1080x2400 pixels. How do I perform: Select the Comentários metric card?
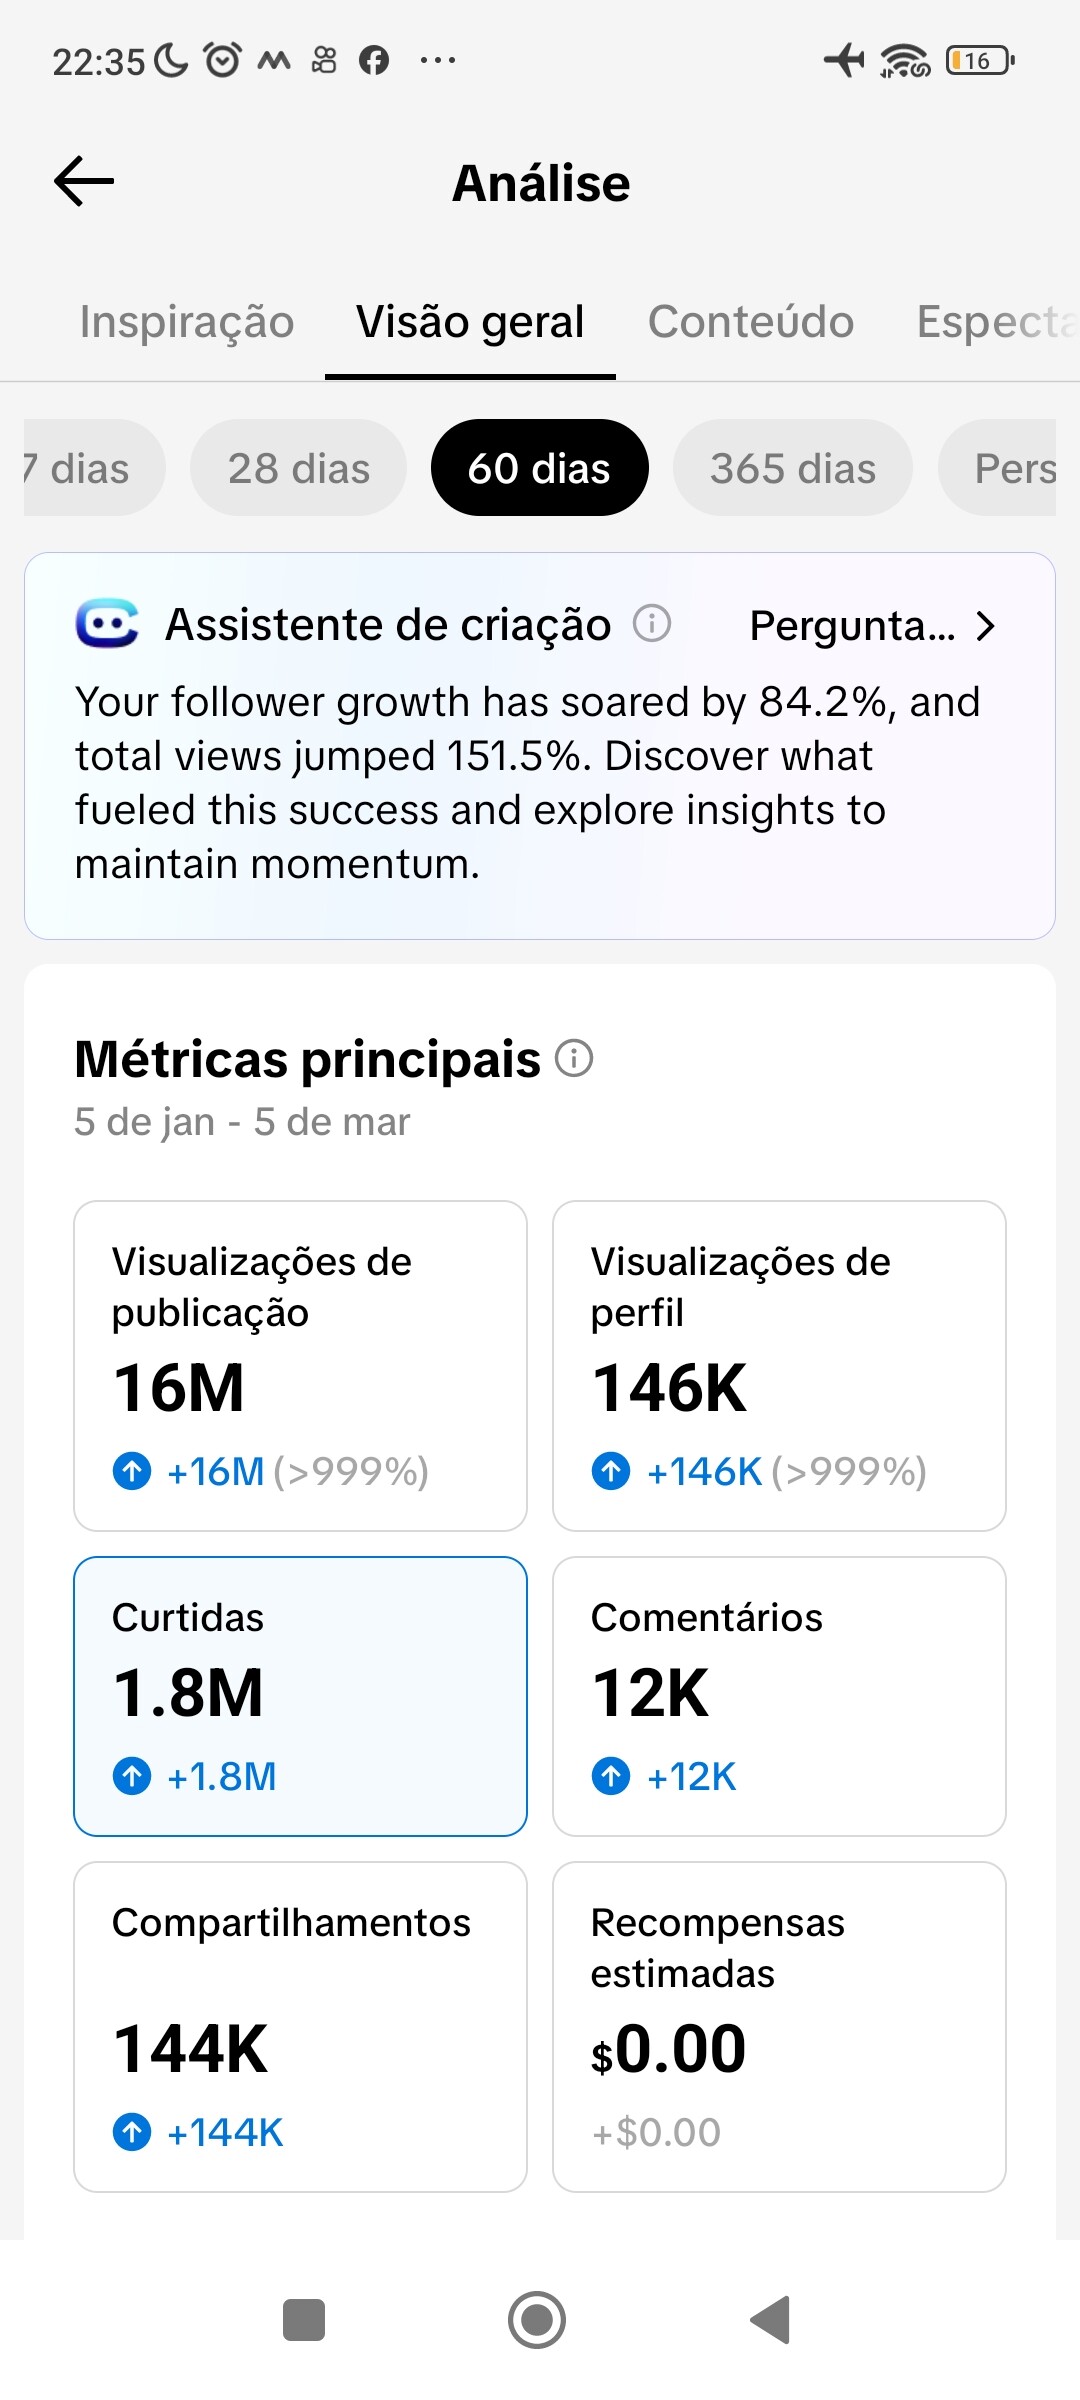coord(779,1696)
